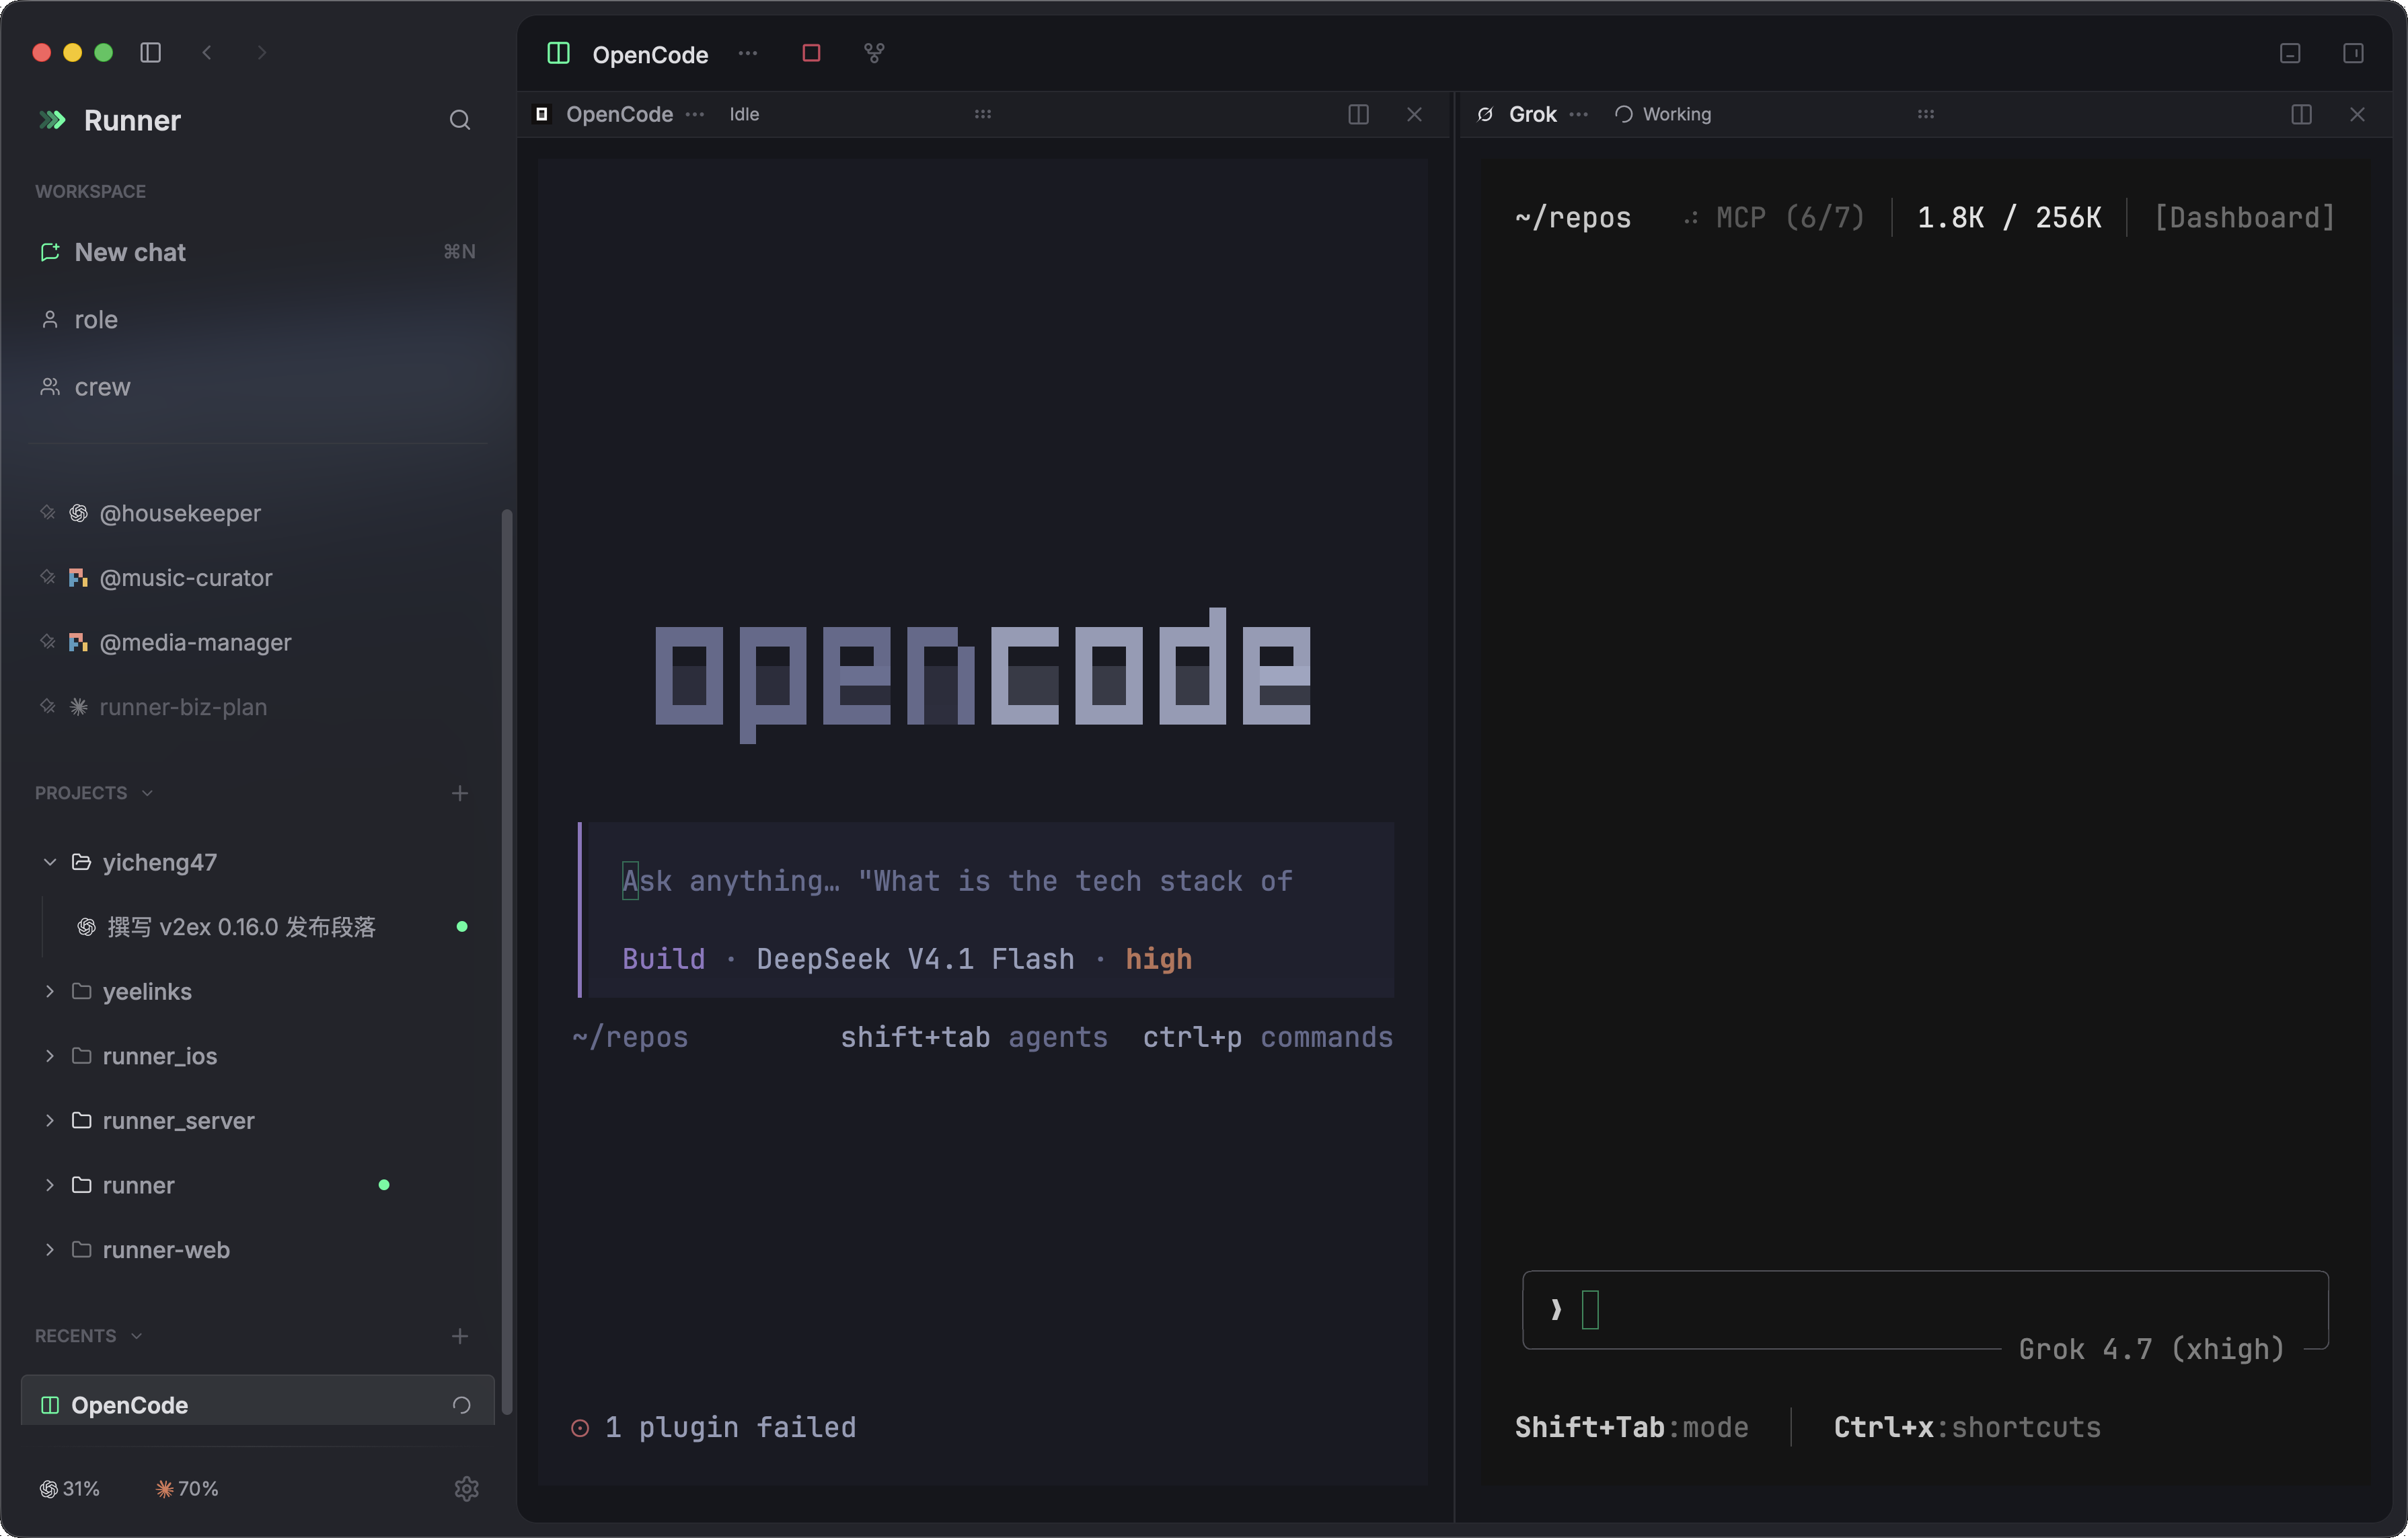The width and height of the screenshot is (2408, 1538).
Task: Toggle the left sidebar panel icon
Action: 151,52
